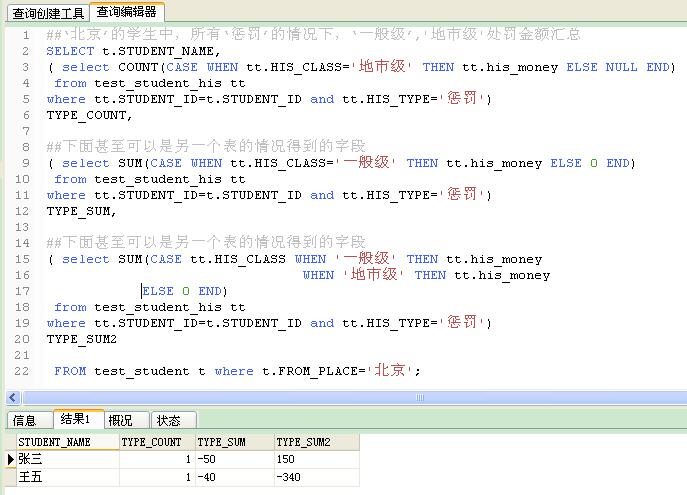The image size is (687, 495).
Task: Click line number 22 in the gutter
Action: coord(22,371)
